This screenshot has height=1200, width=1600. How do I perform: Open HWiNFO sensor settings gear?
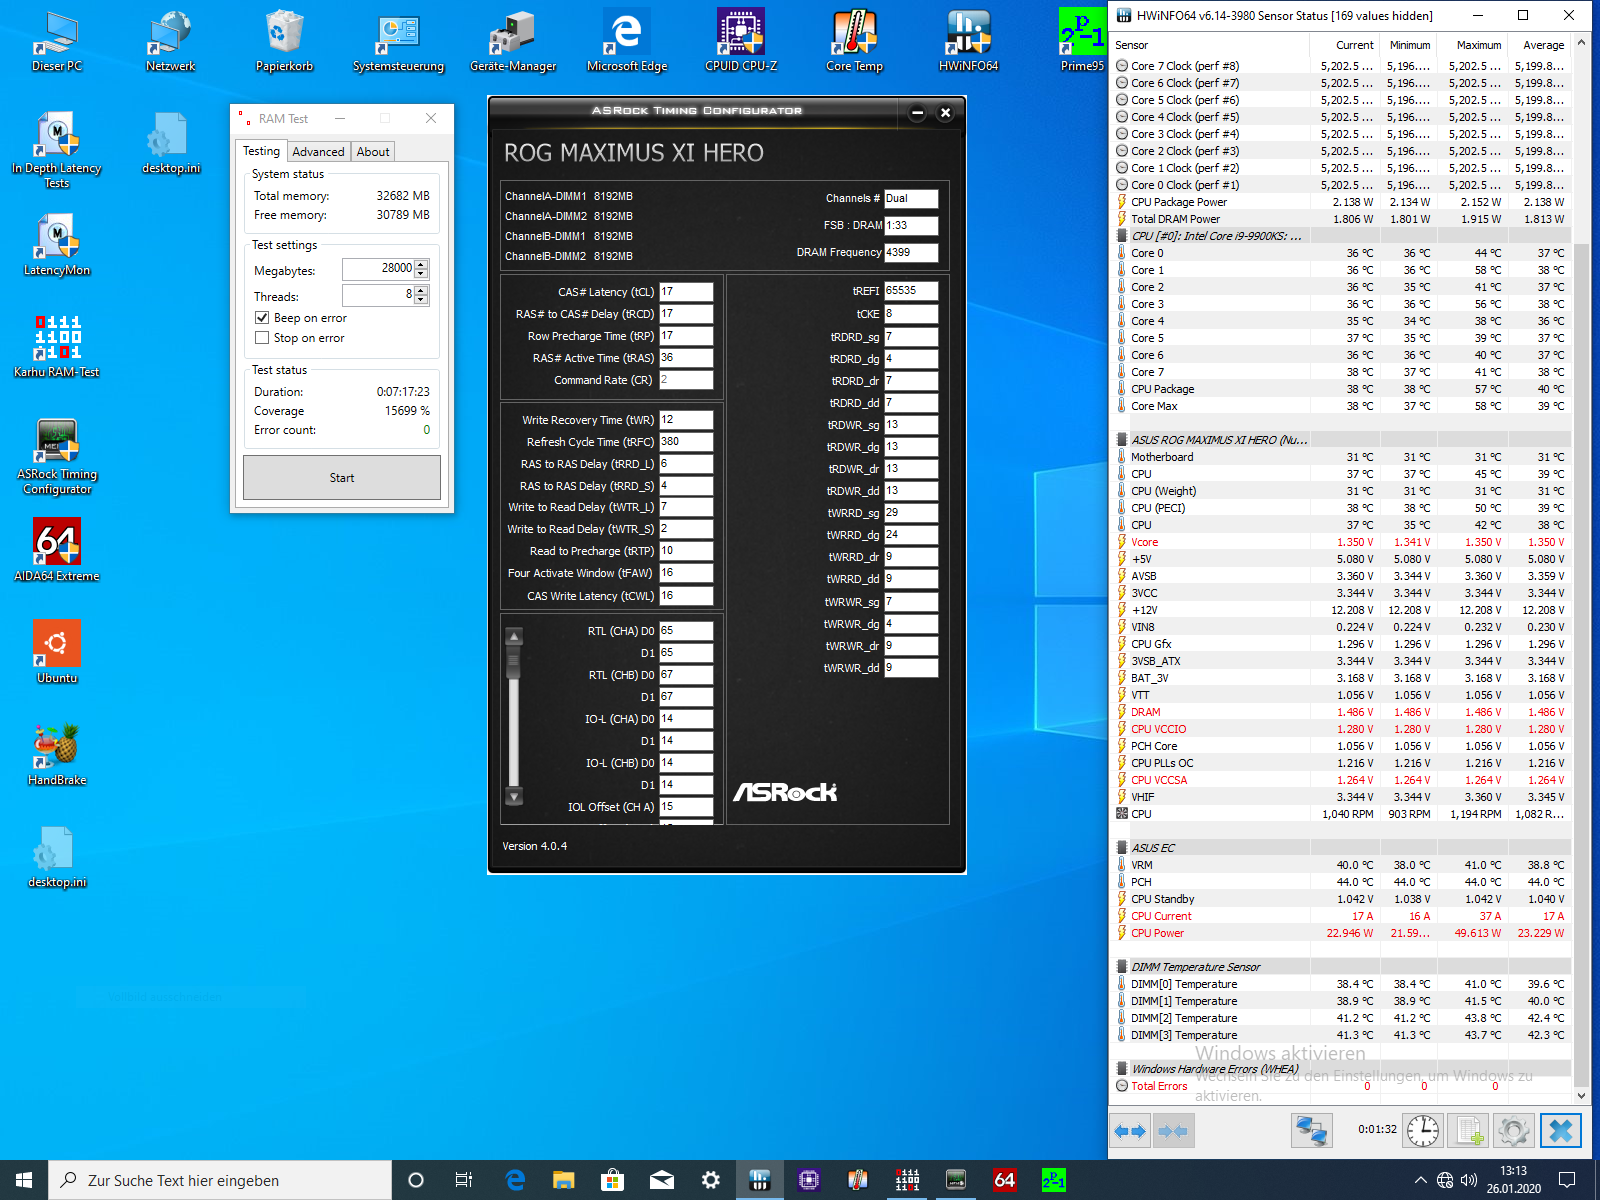(x=1514, y=1131)
